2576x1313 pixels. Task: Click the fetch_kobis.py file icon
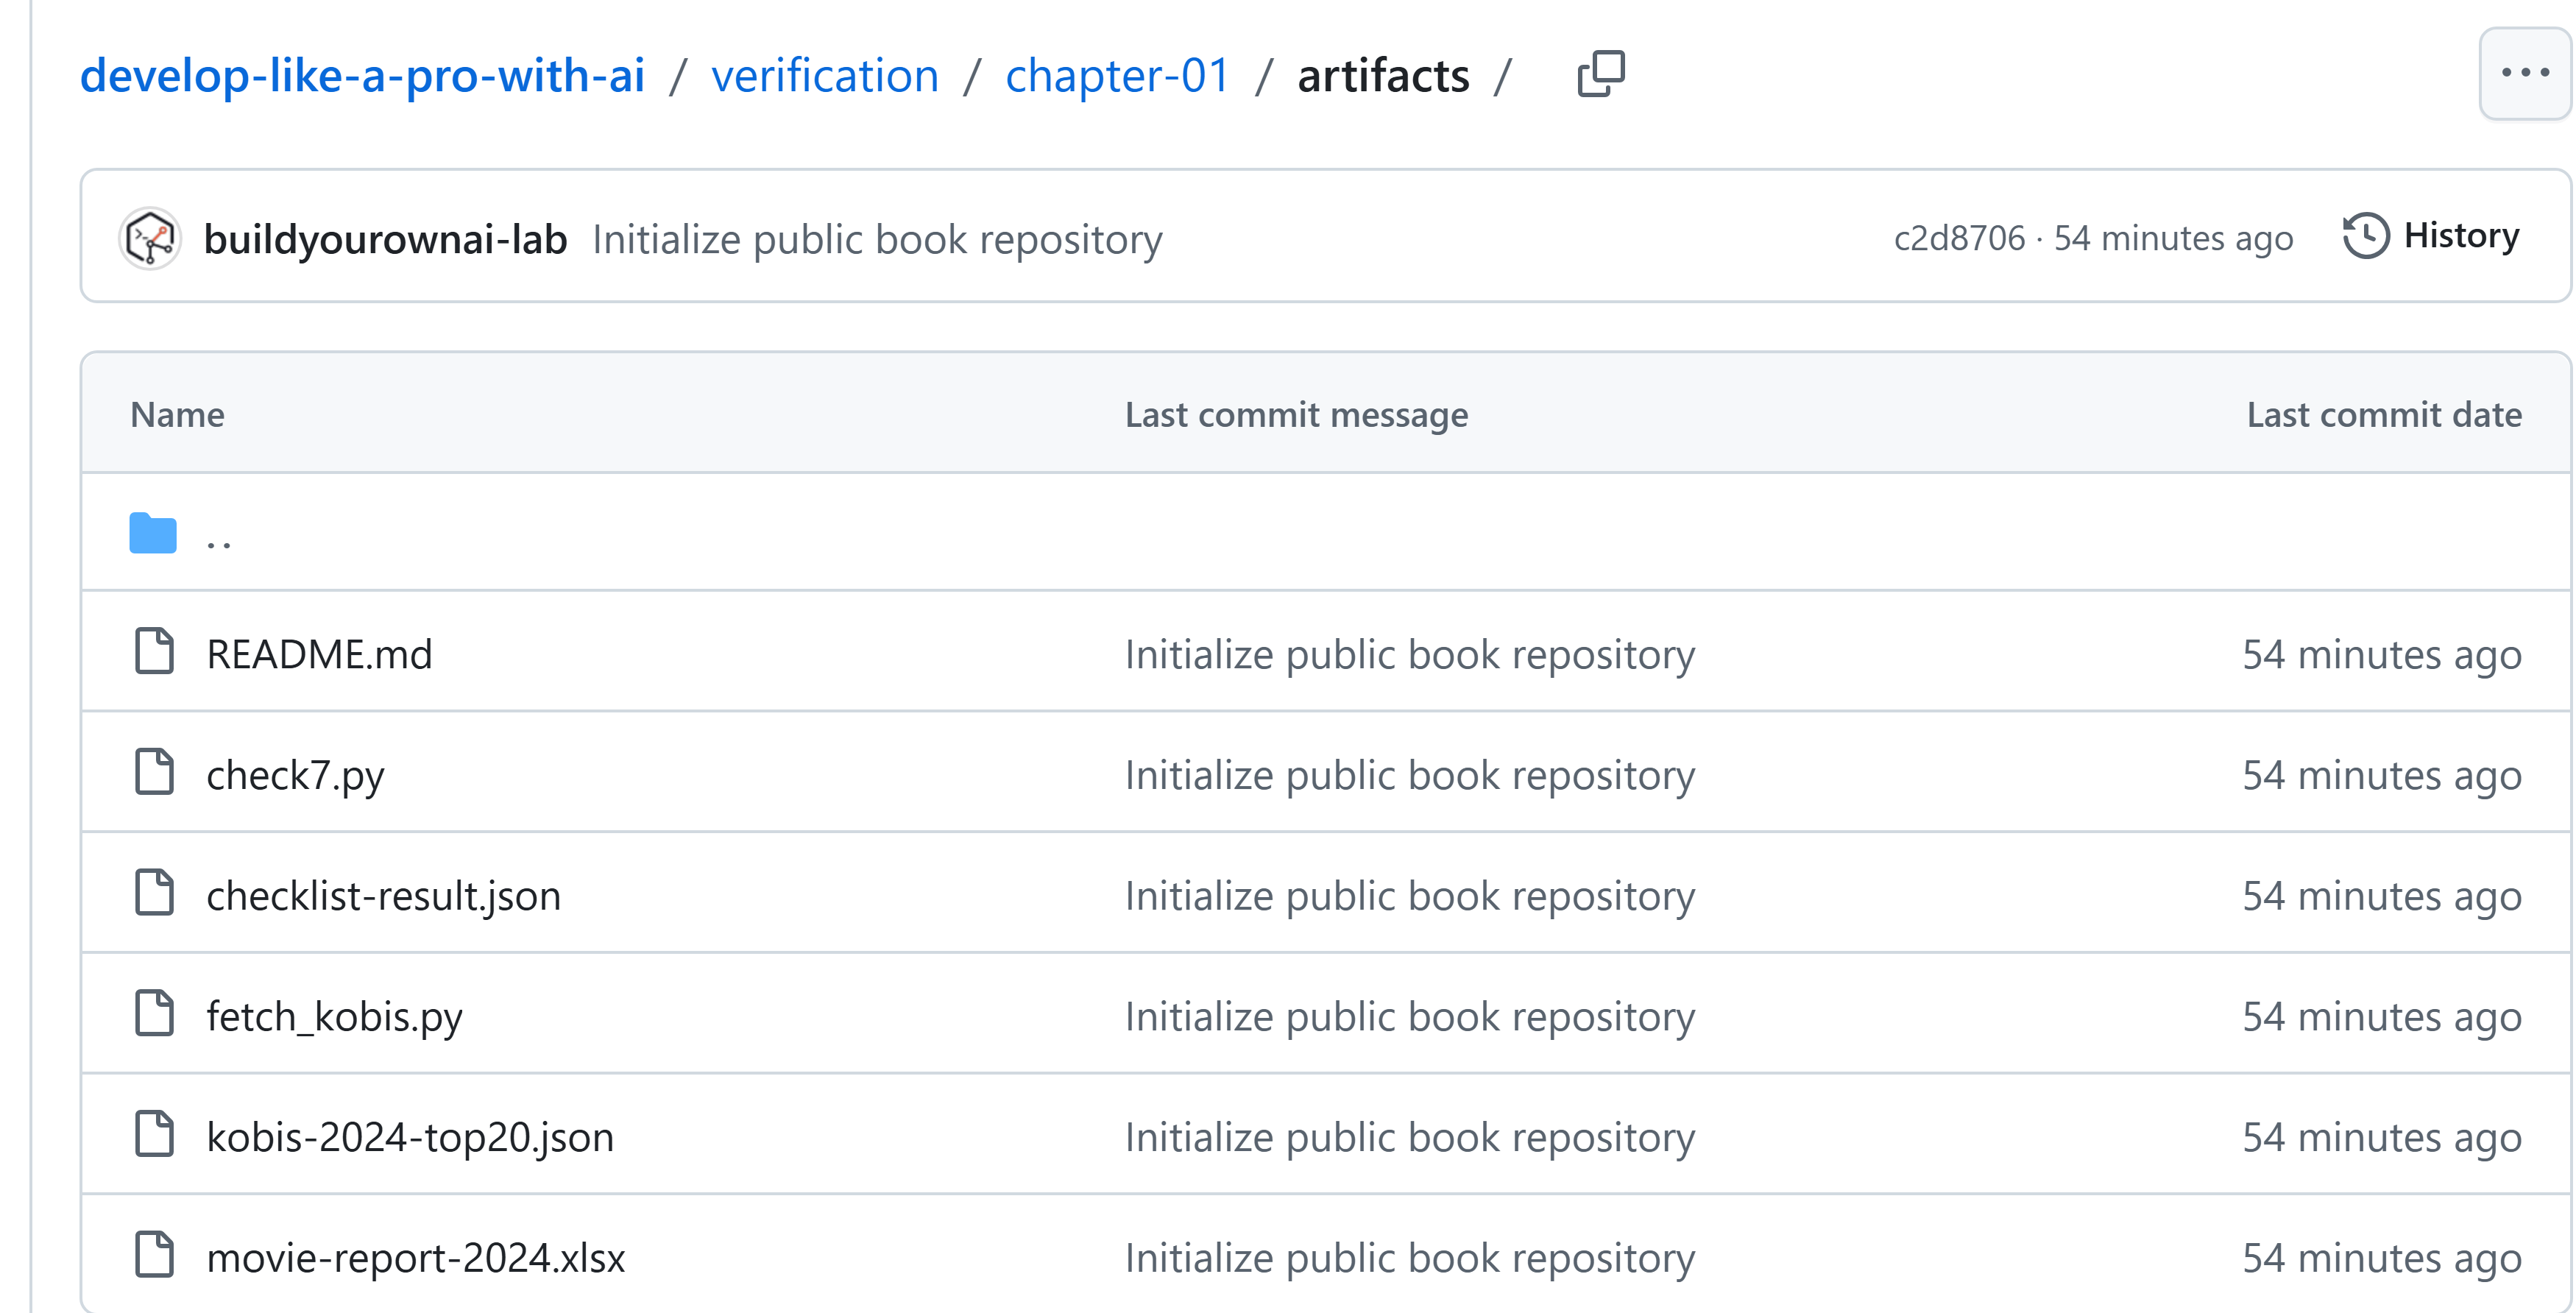coord(154,1013)
